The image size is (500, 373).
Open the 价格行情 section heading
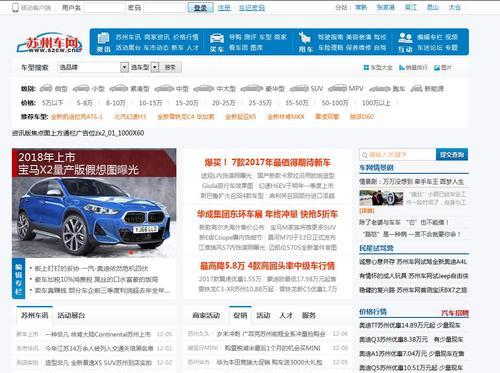(x=373, y=312)
